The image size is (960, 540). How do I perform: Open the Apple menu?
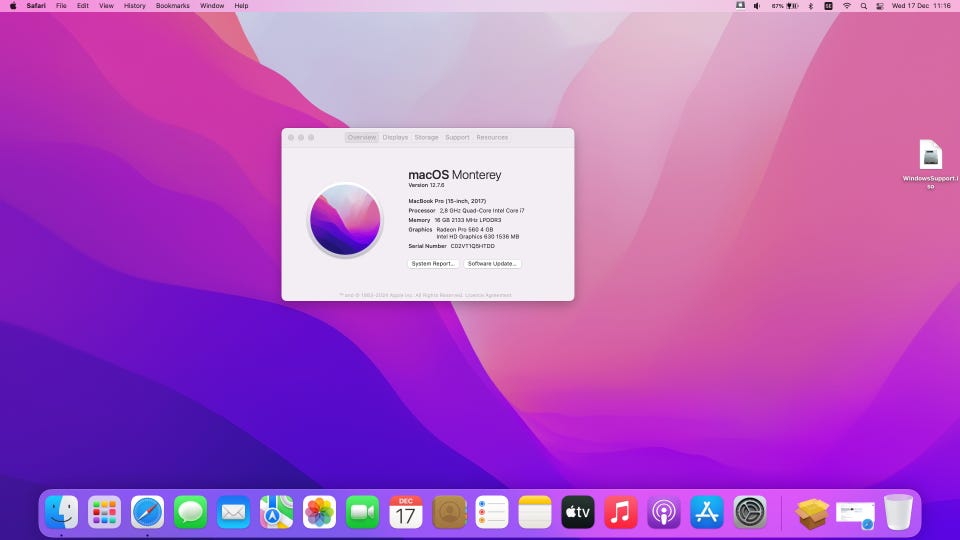13,6
